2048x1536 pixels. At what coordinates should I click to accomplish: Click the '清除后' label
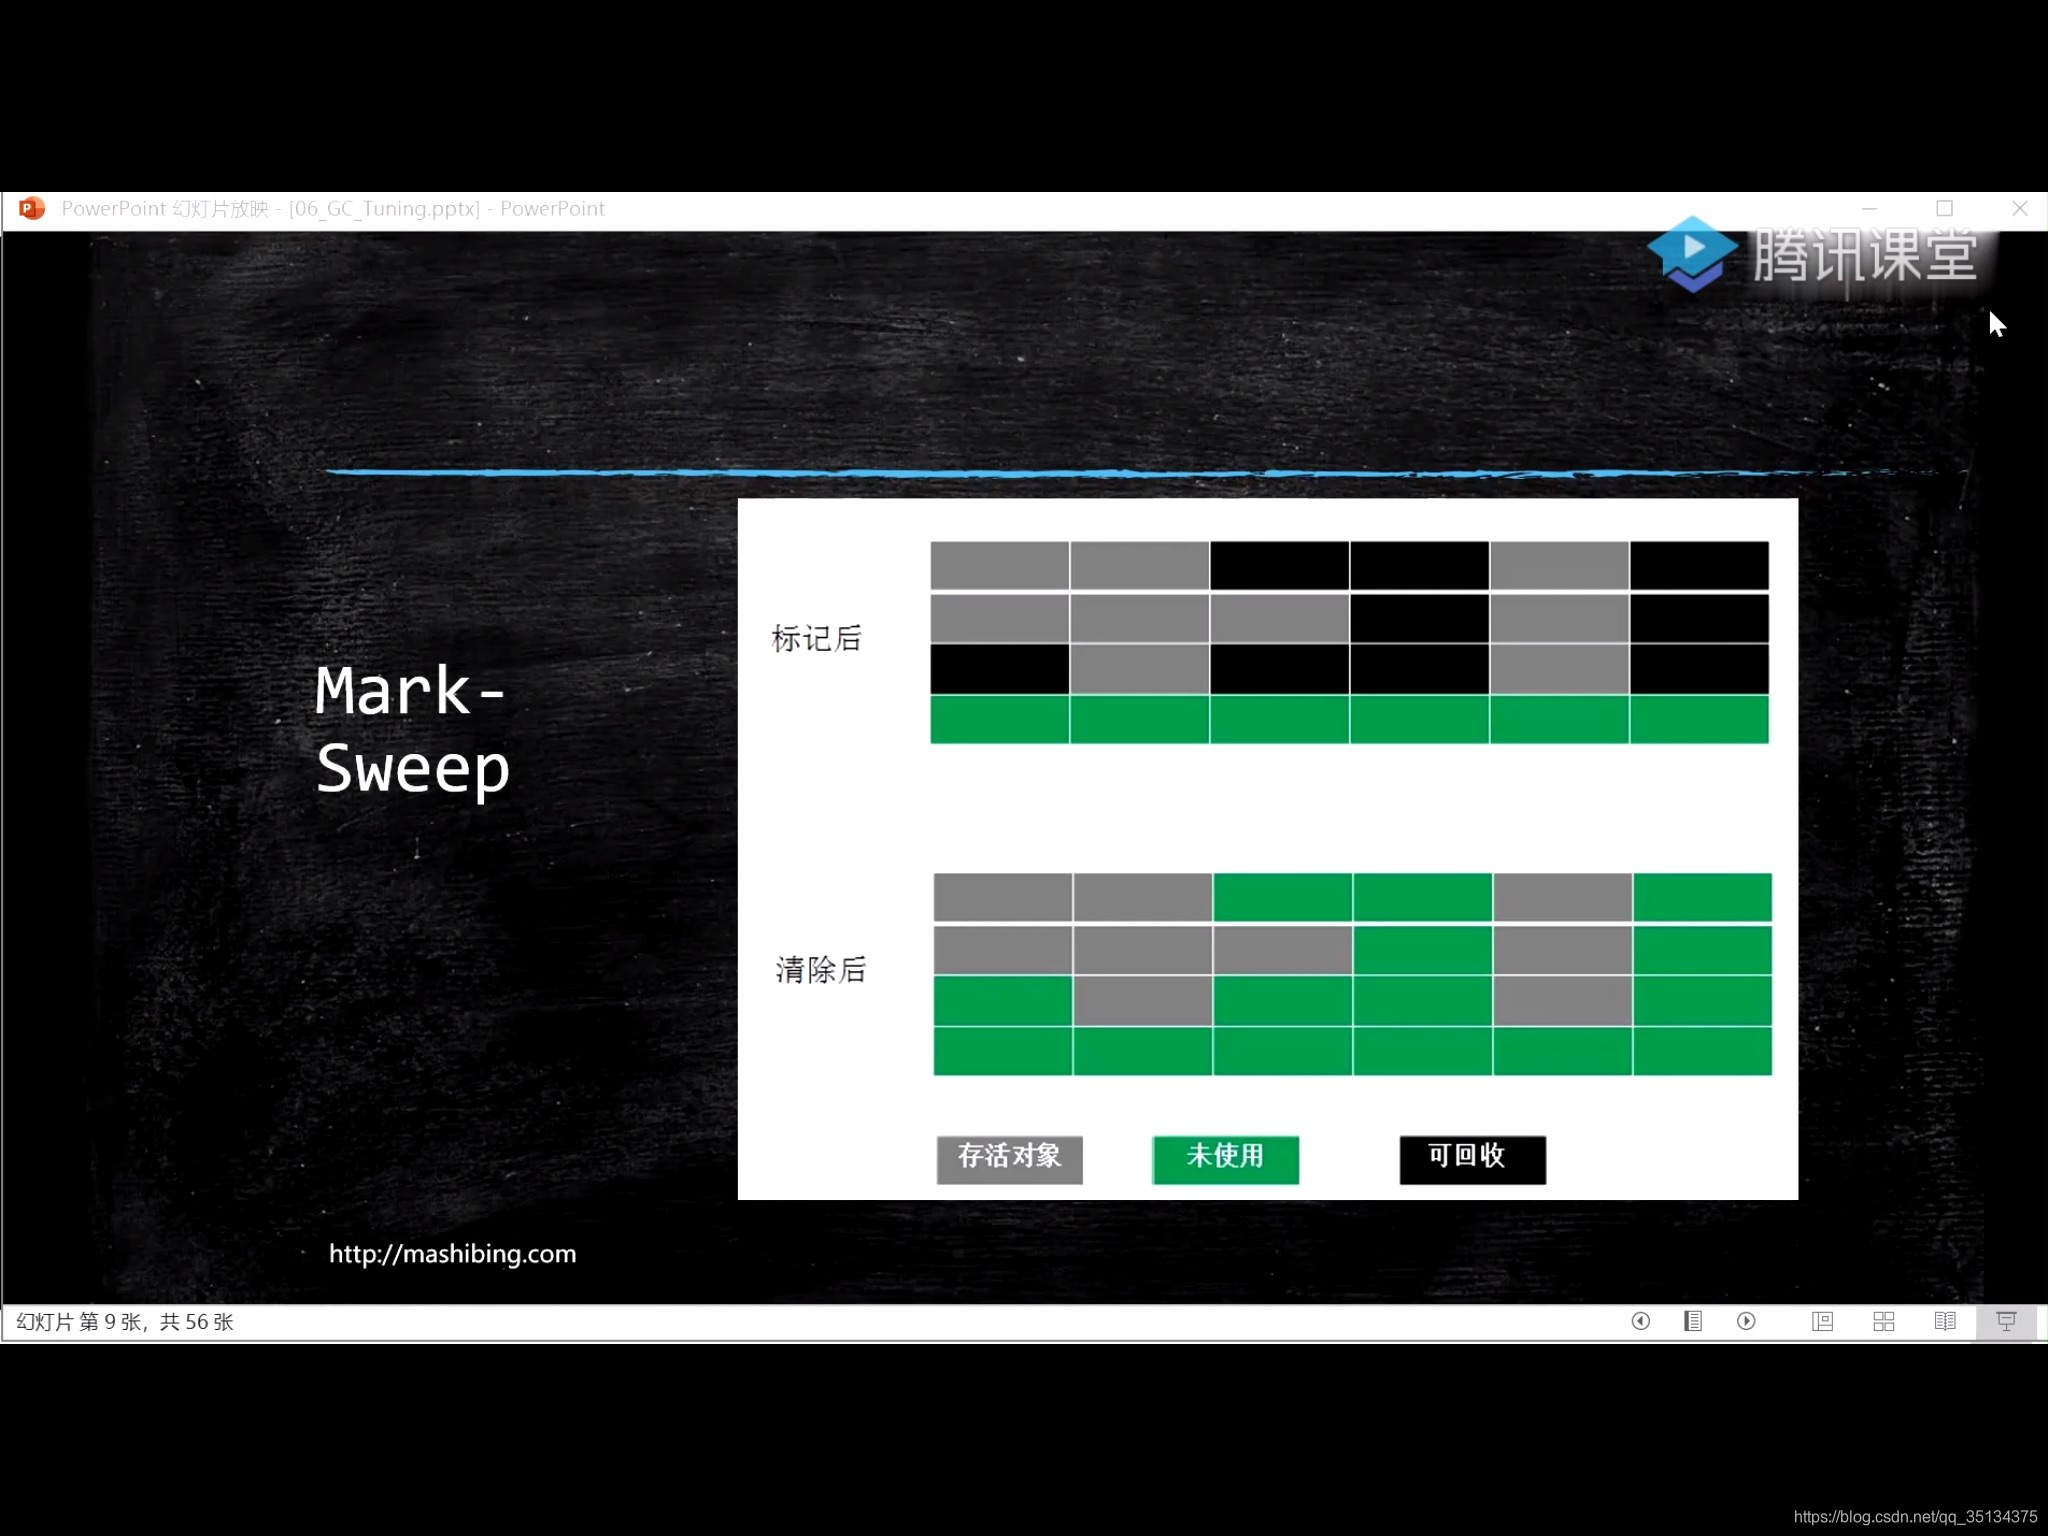(820, 970)
